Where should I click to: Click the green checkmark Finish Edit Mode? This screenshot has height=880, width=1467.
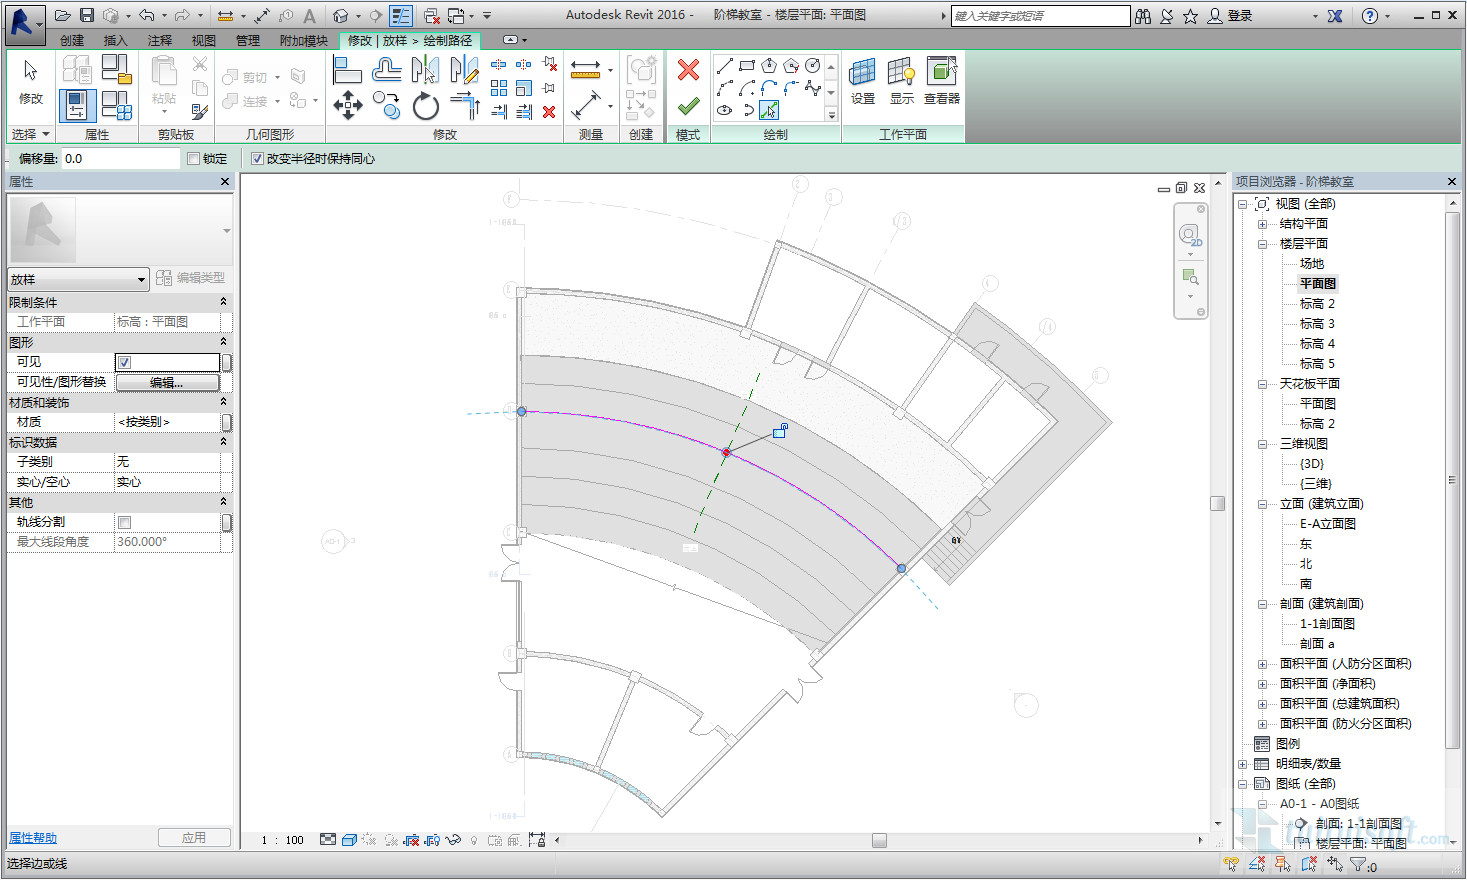click(x=688, y=106)
